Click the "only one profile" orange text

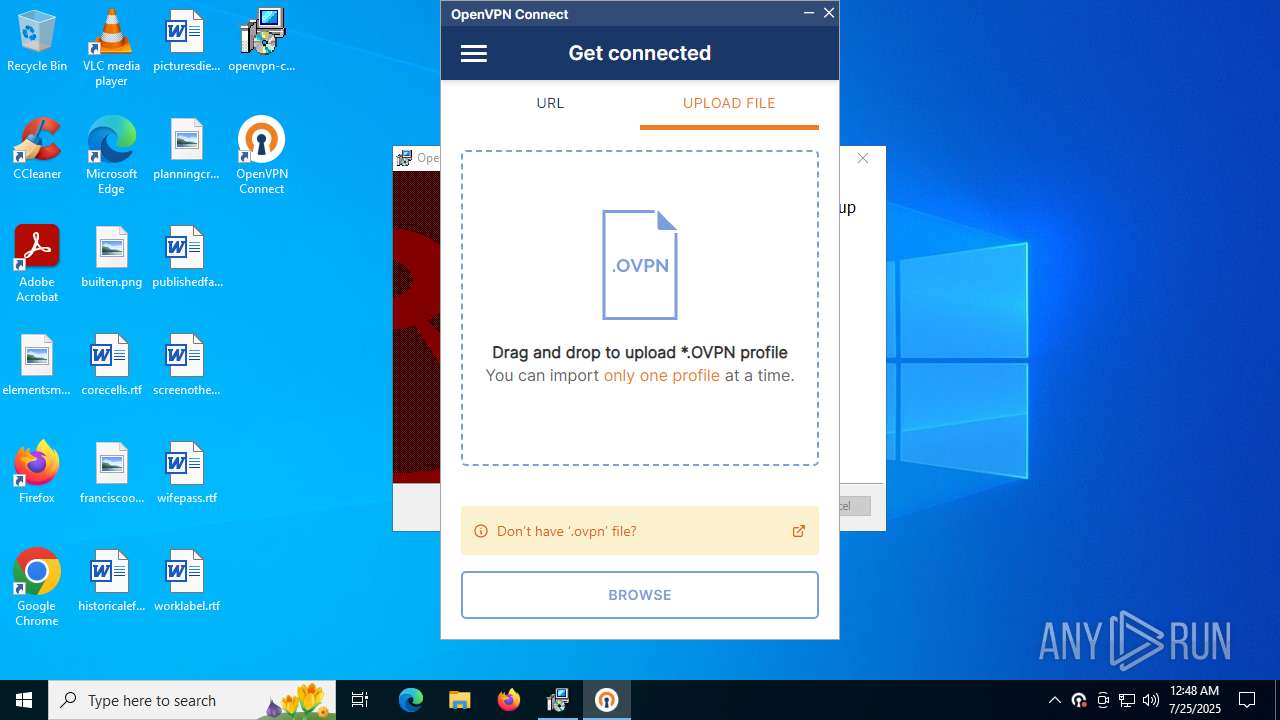(x=662, y=376)
